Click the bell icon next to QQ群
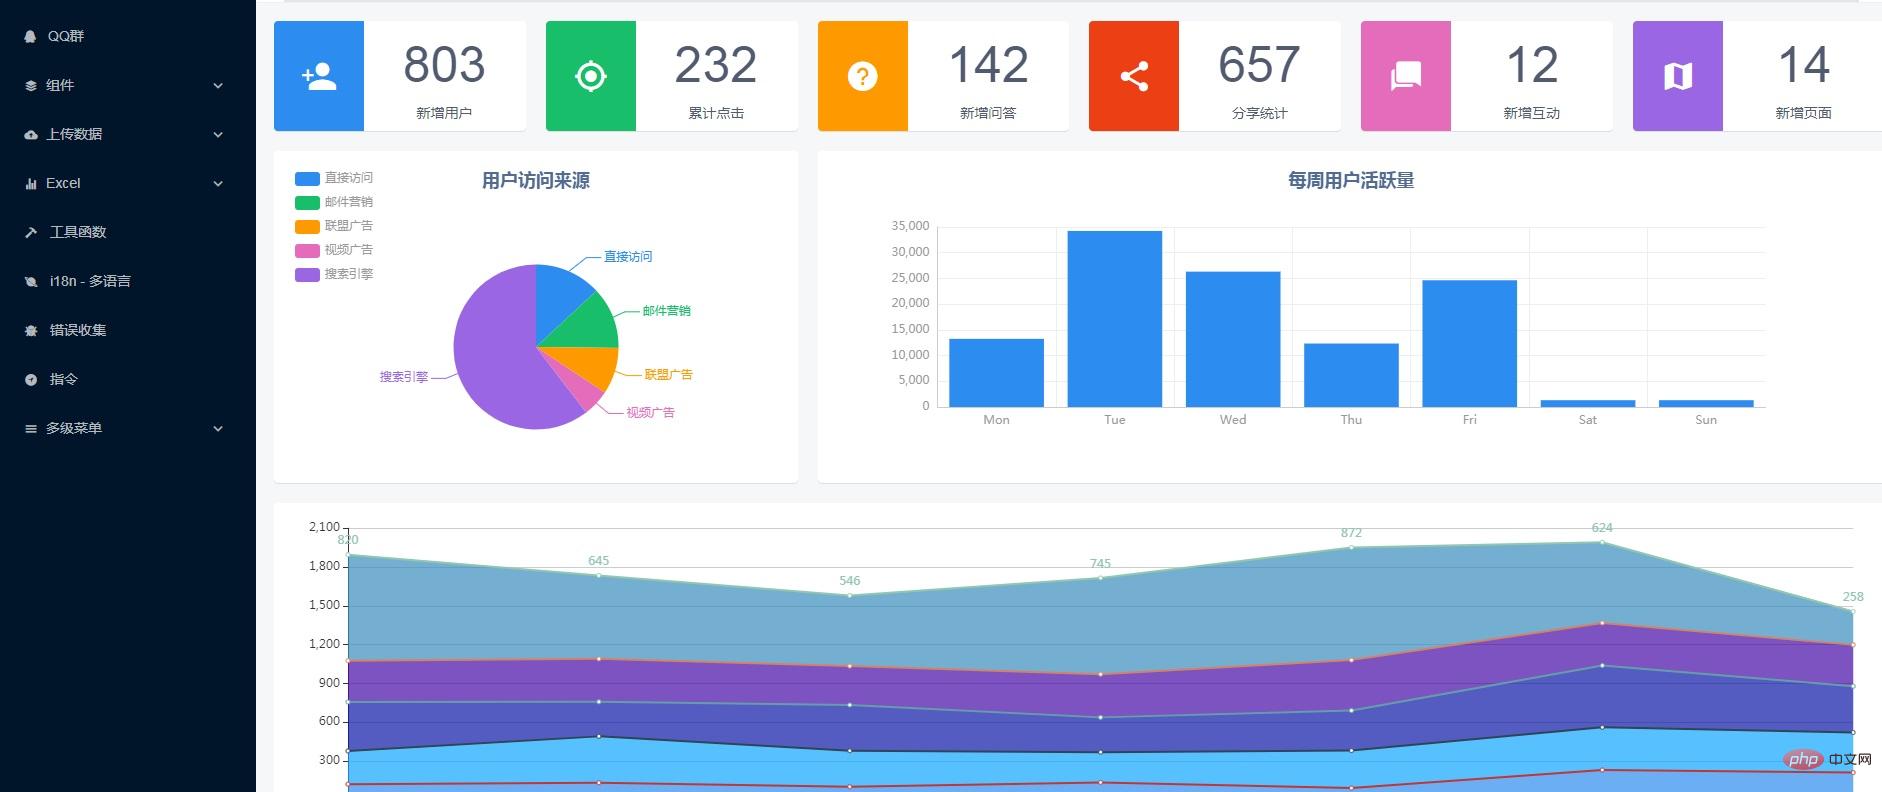1882x792 pixels. [x=30, y=36]
